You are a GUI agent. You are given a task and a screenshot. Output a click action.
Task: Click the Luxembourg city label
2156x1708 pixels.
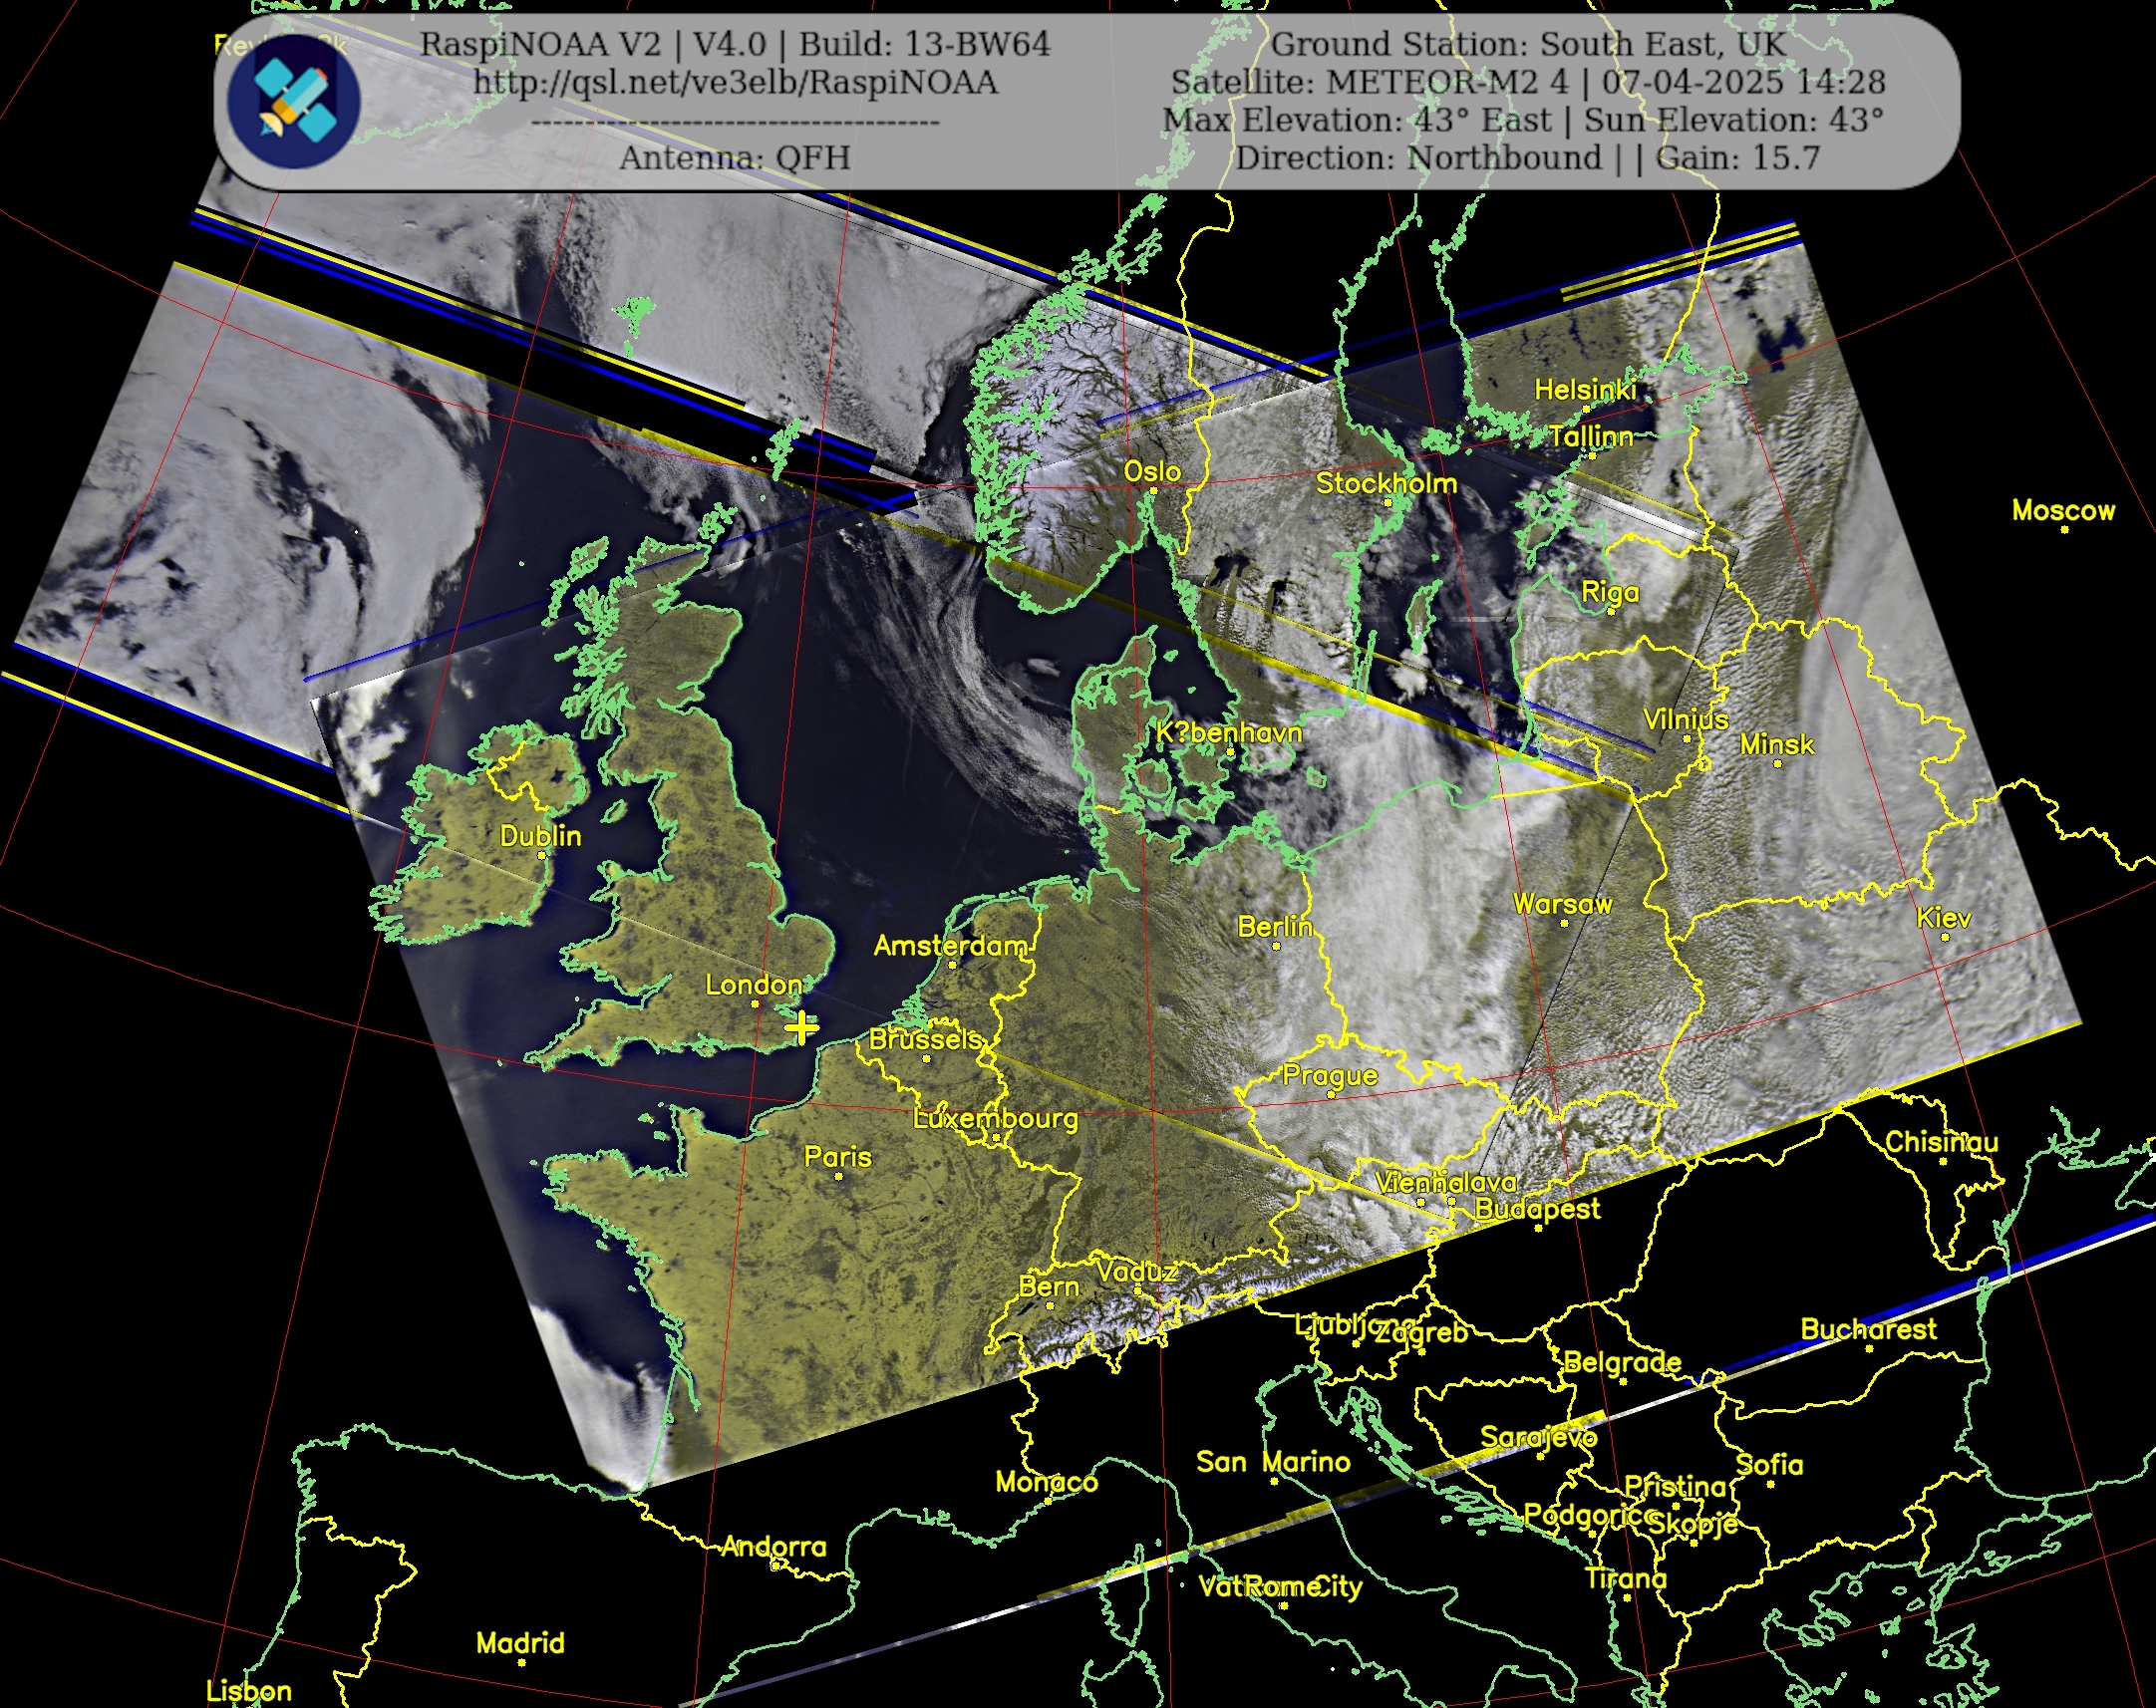996,1119
